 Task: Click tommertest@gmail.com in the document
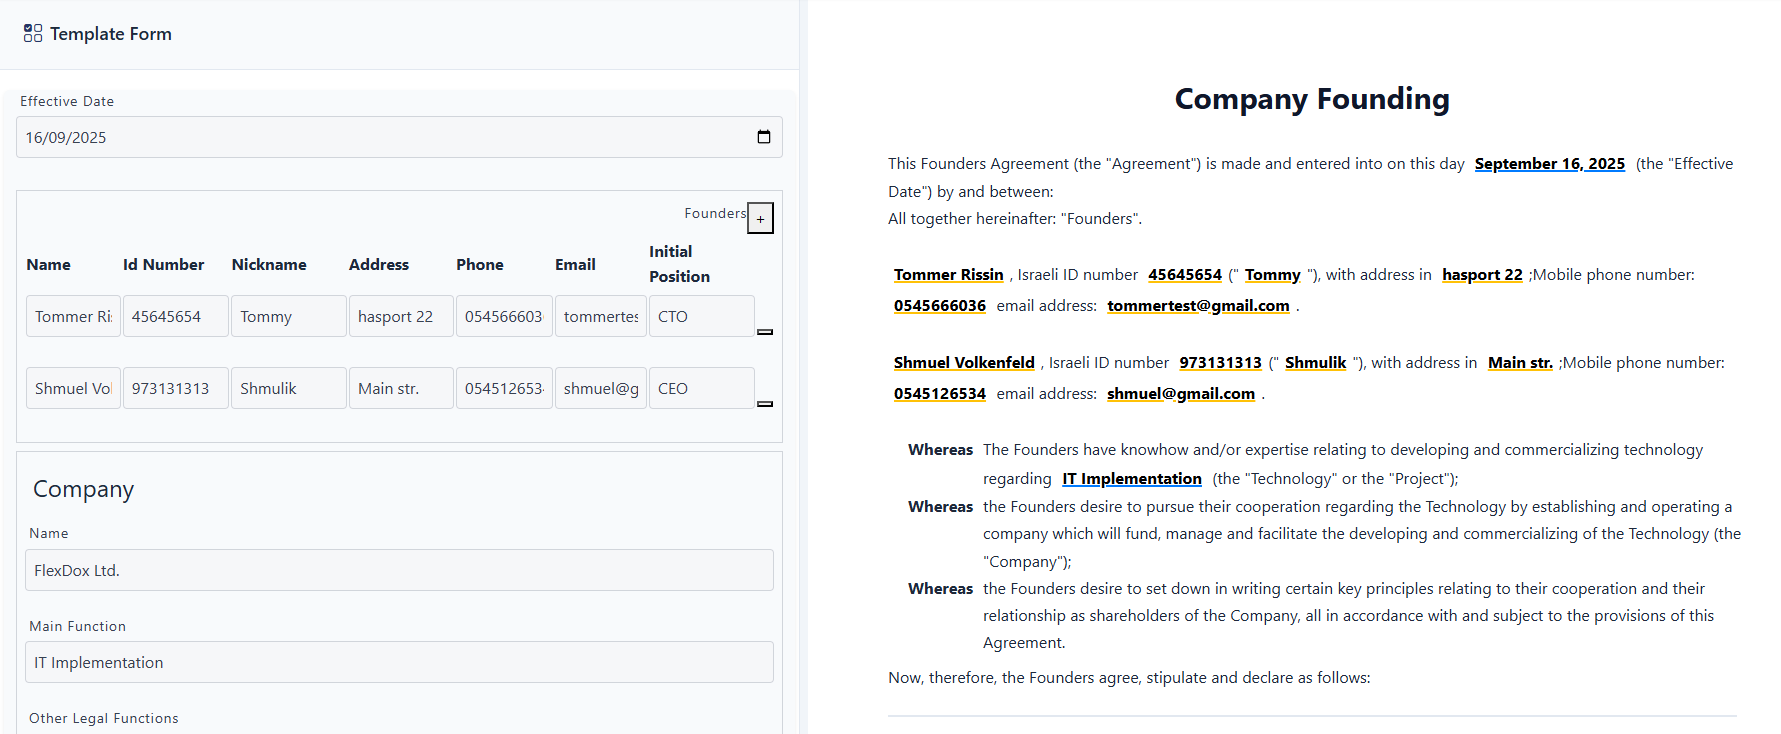(1198, 306)
